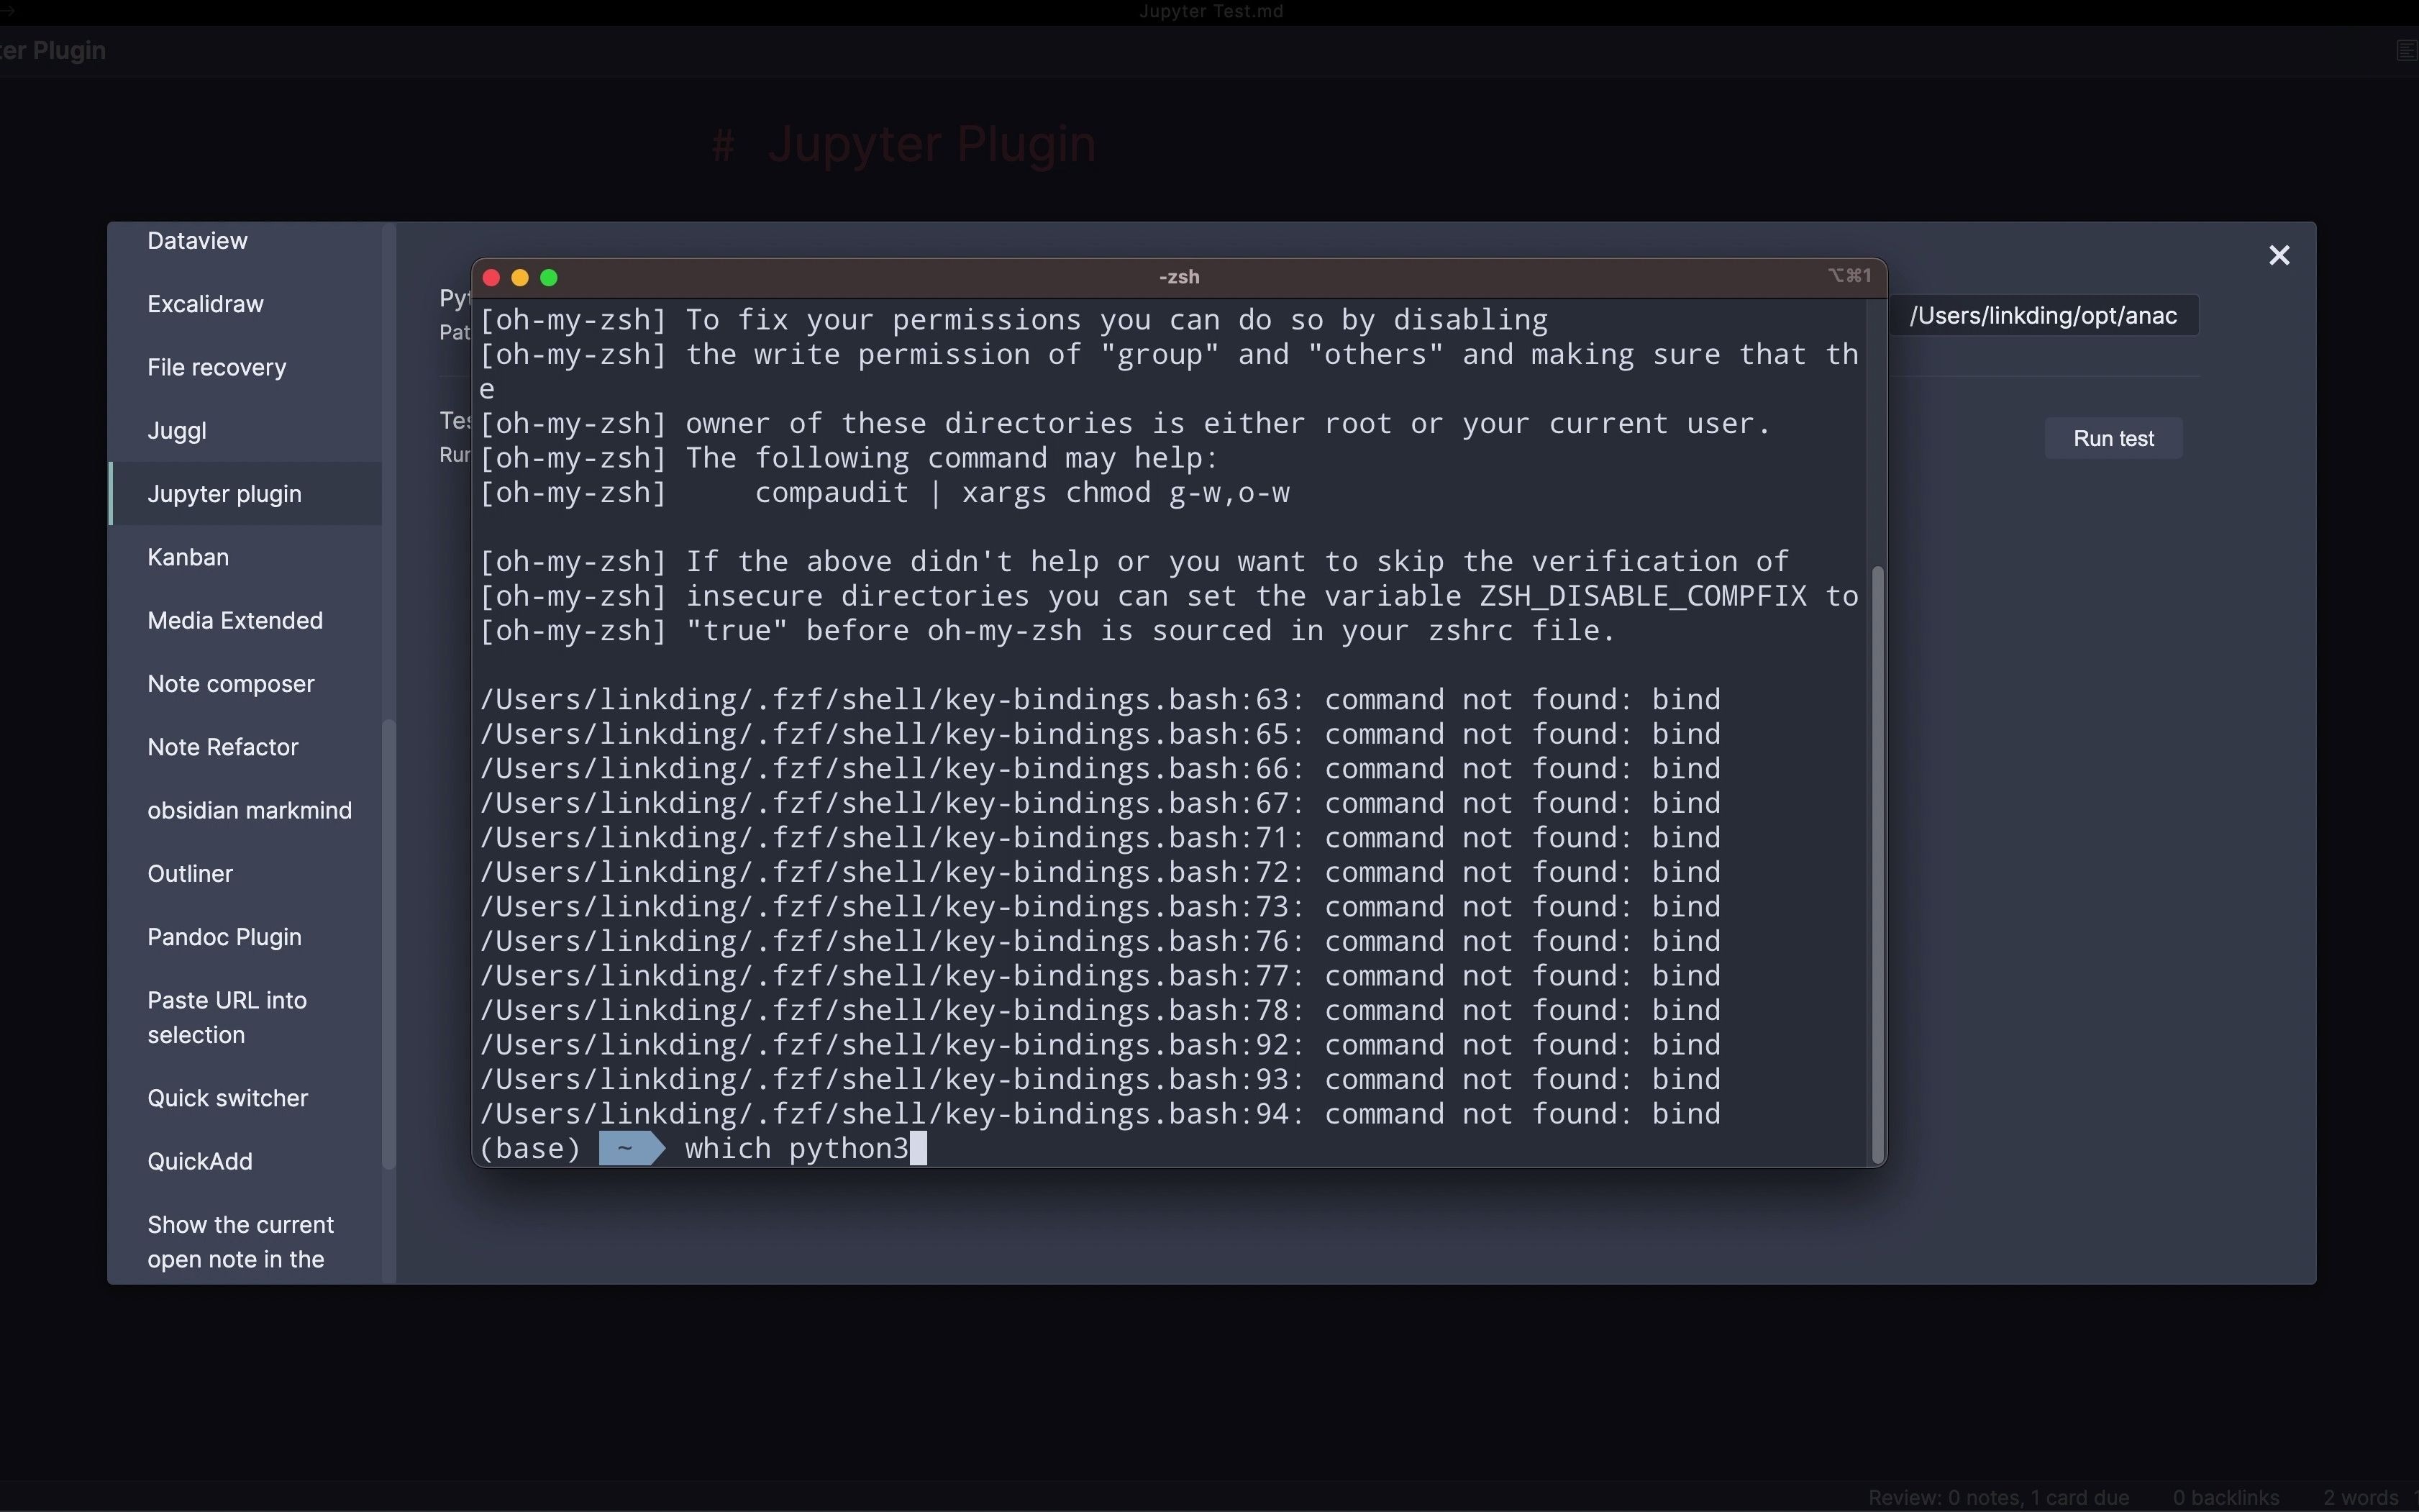The image size is (2419, 1512).
Task: Open QuickAdd plugin settings
Action: click(x=200, y=1161)
